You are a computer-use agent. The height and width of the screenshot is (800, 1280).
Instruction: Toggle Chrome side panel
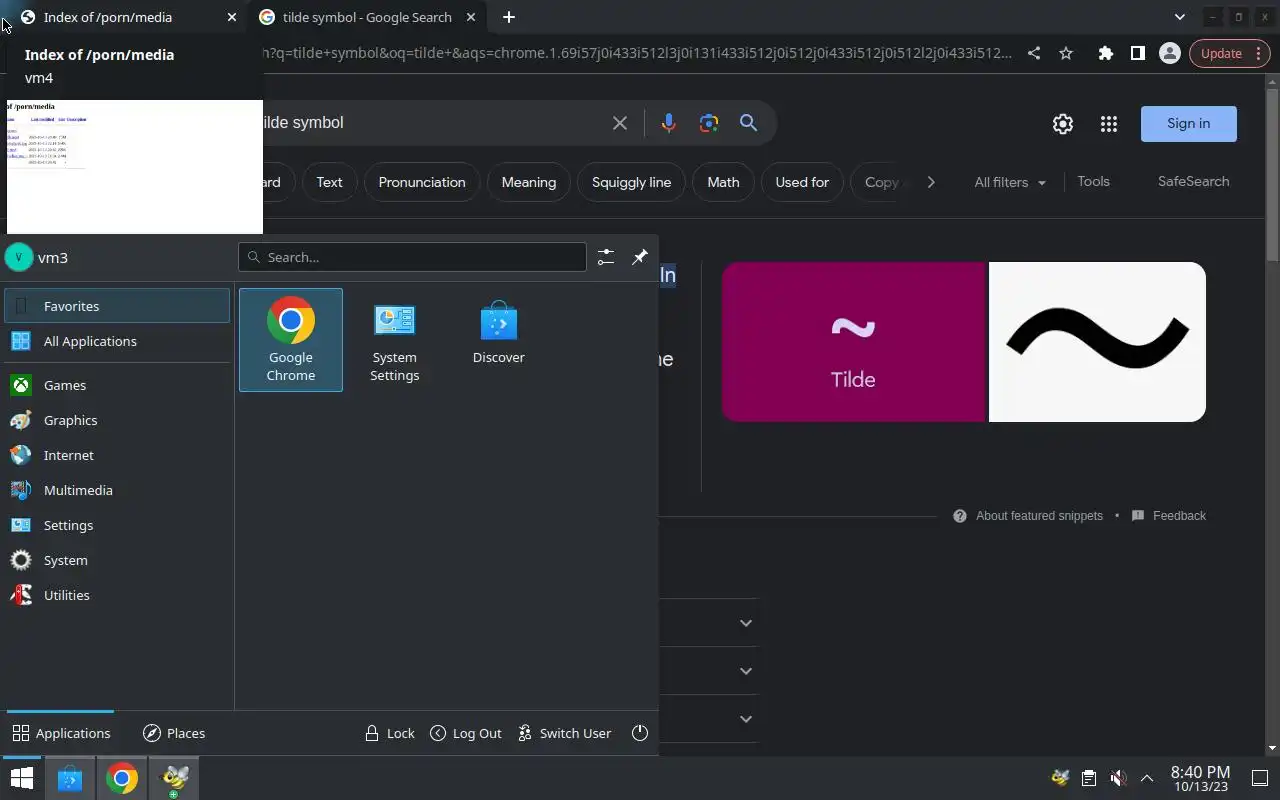(x=1138, y=53)
